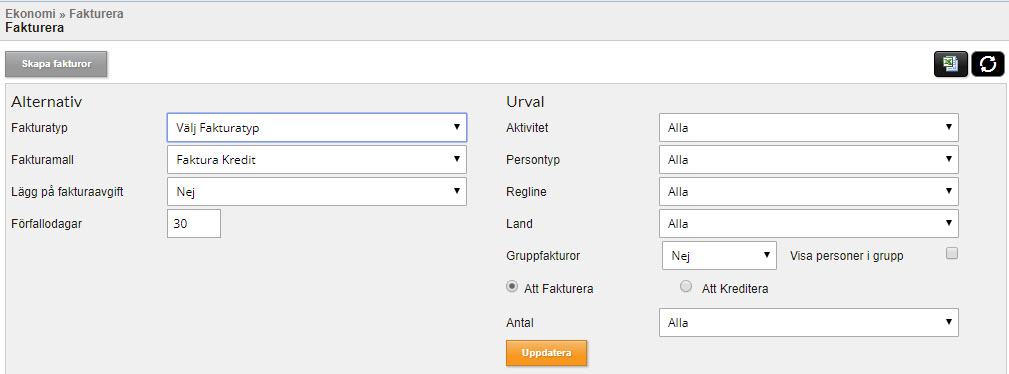
Task: Enable Visa personer i grupp checkbox
Action: point(952,254)
